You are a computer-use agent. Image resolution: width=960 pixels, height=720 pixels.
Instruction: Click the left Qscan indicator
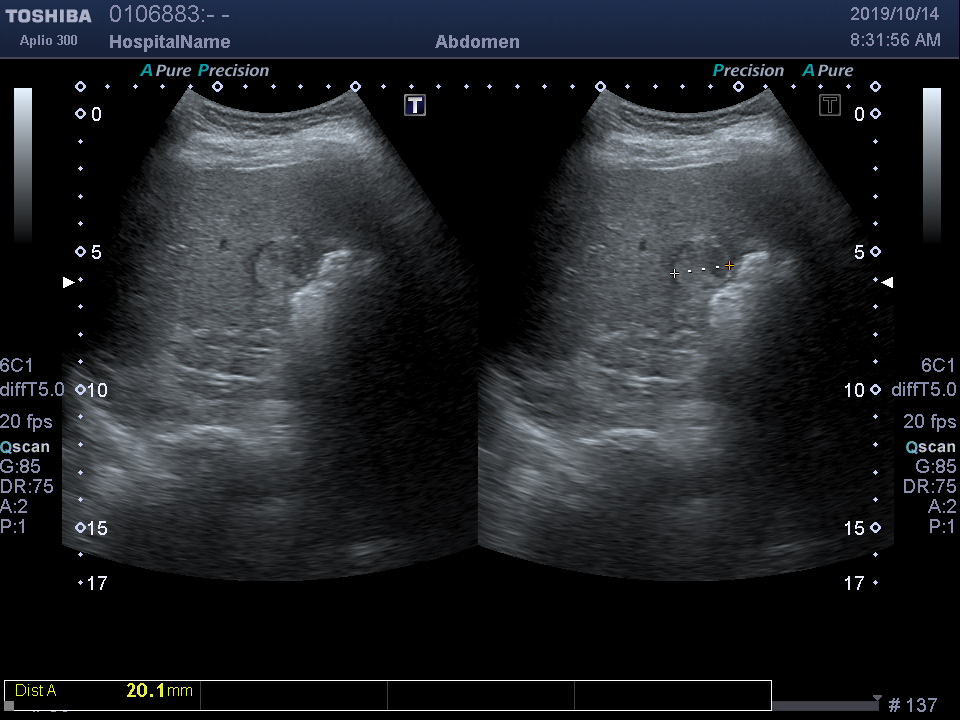click(x=25, y=447)
